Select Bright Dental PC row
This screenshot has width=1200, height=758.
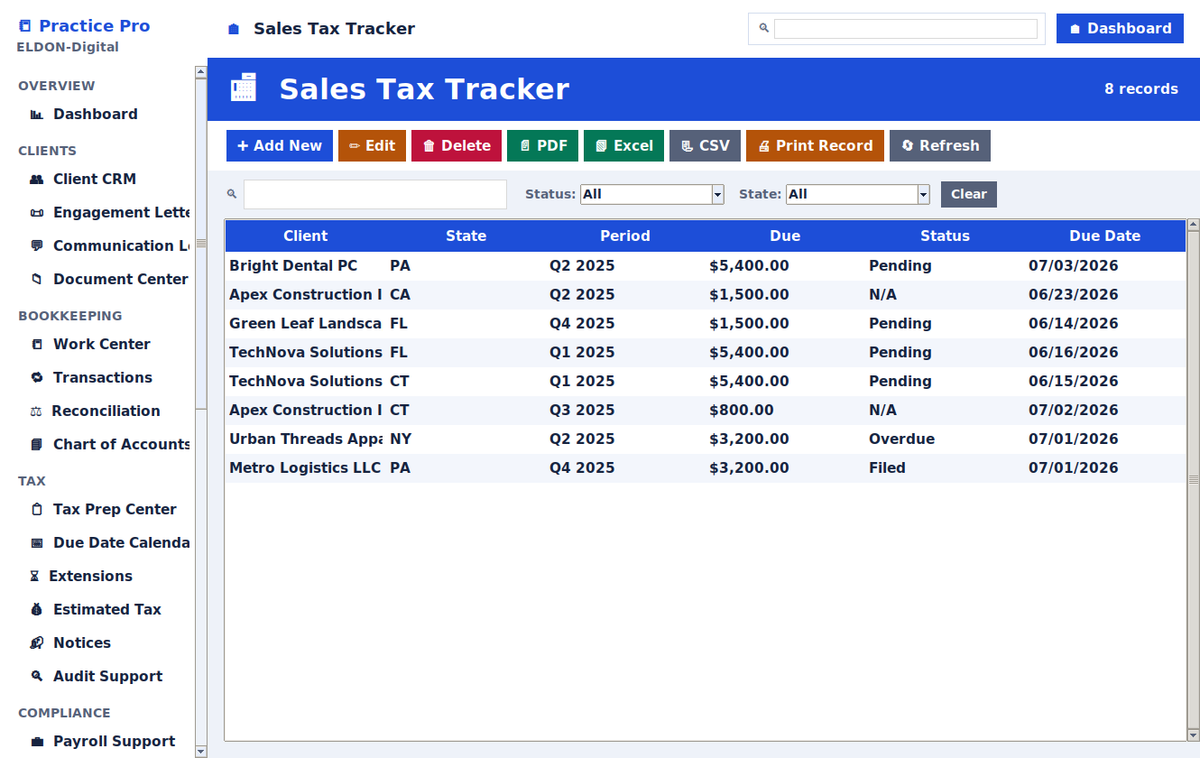pos(705,266)
